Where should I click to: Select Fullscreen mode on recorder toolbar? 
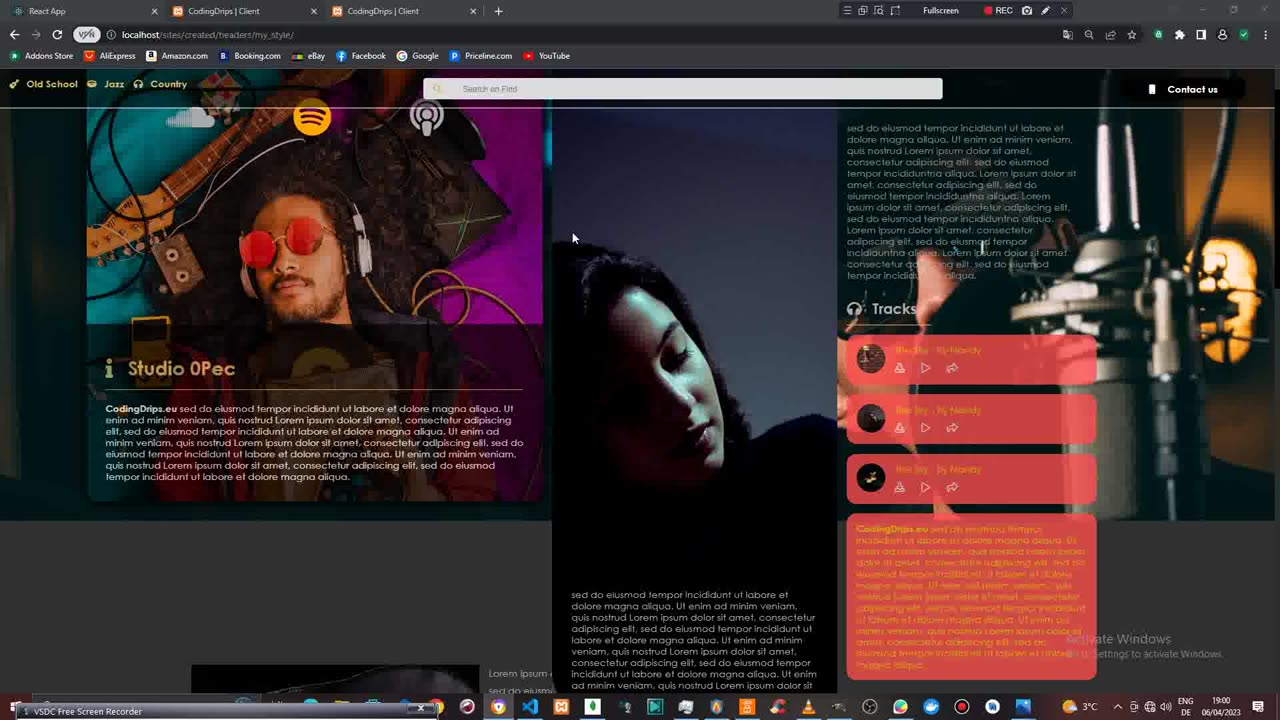(x=940, y=11)
